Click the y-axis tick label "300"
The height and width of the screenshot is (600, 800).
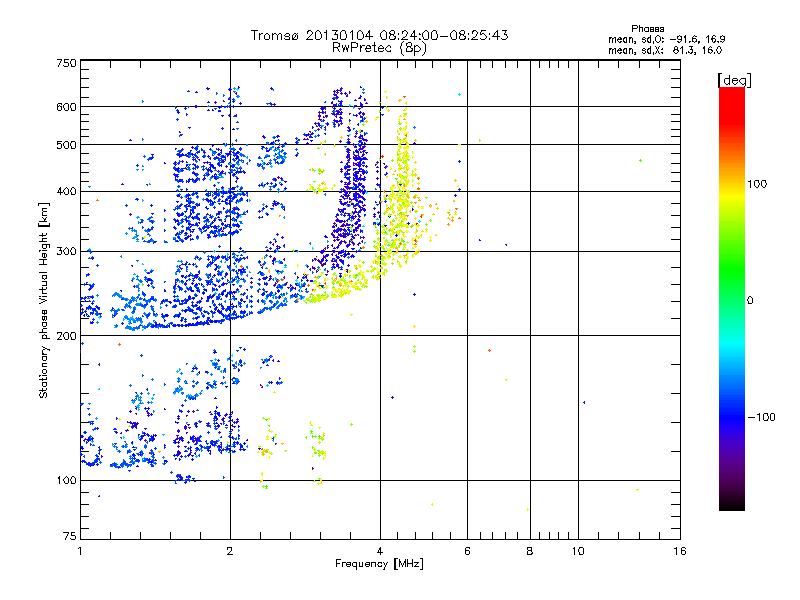tap(66, 252)
